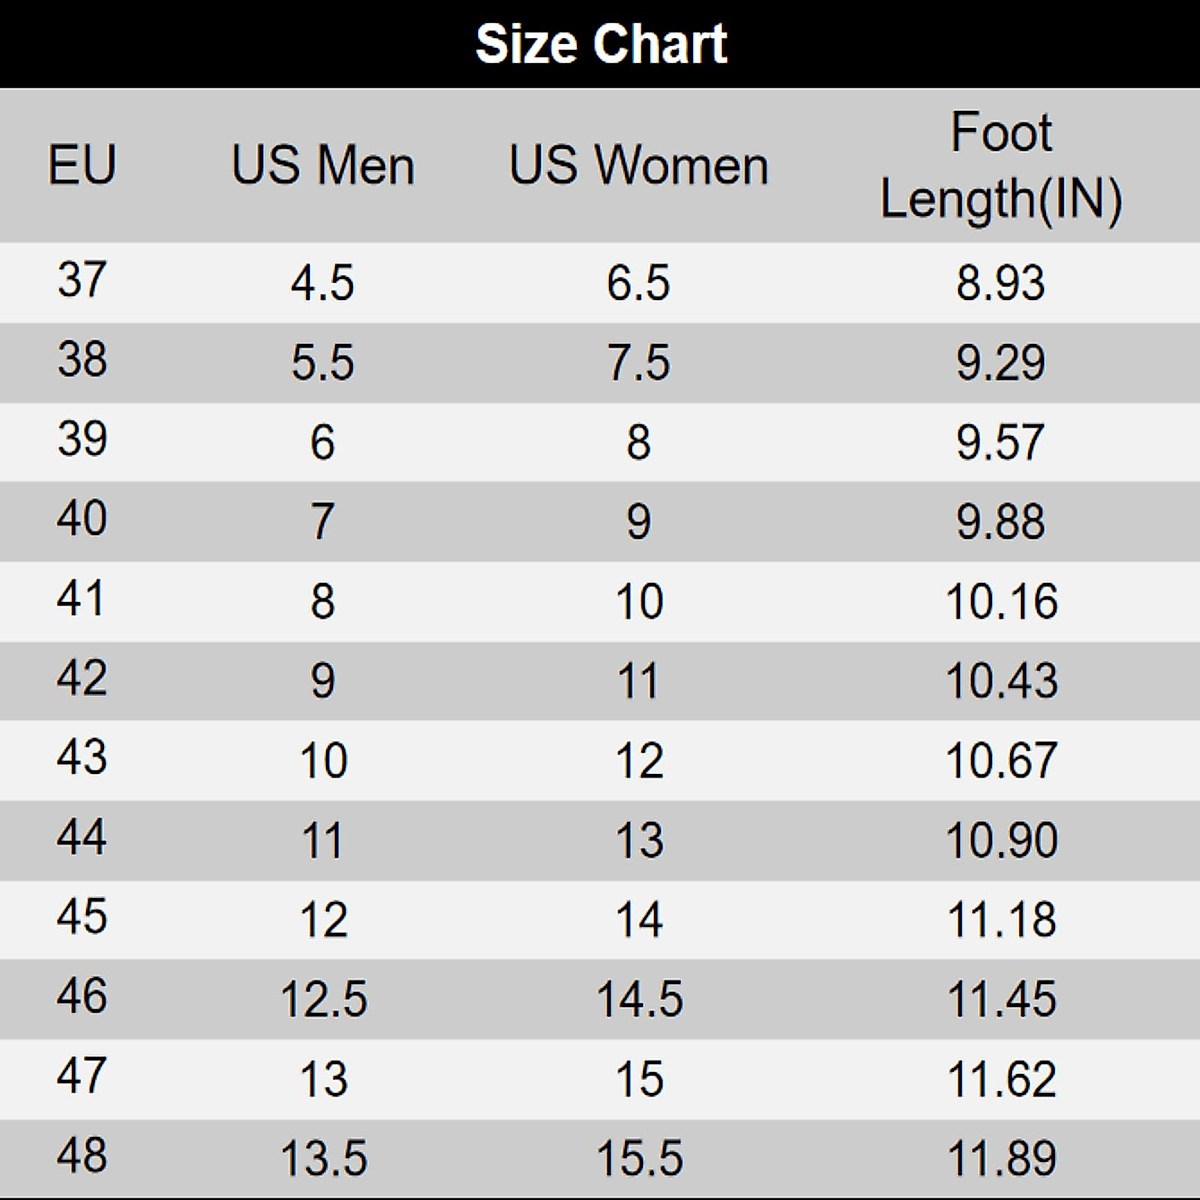Select US Men size 4.5 cell
The image size is (1200, 1200).
(323, 283)
